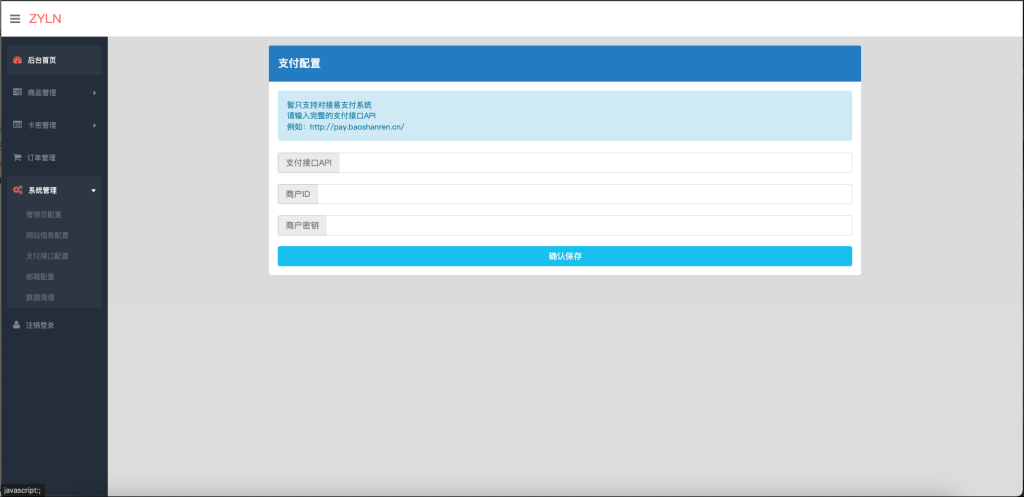Expand the 卡密管理 submenu arrow
Image resolution: width=1024 pixels, height=497 pixels.
coord(94,125)
